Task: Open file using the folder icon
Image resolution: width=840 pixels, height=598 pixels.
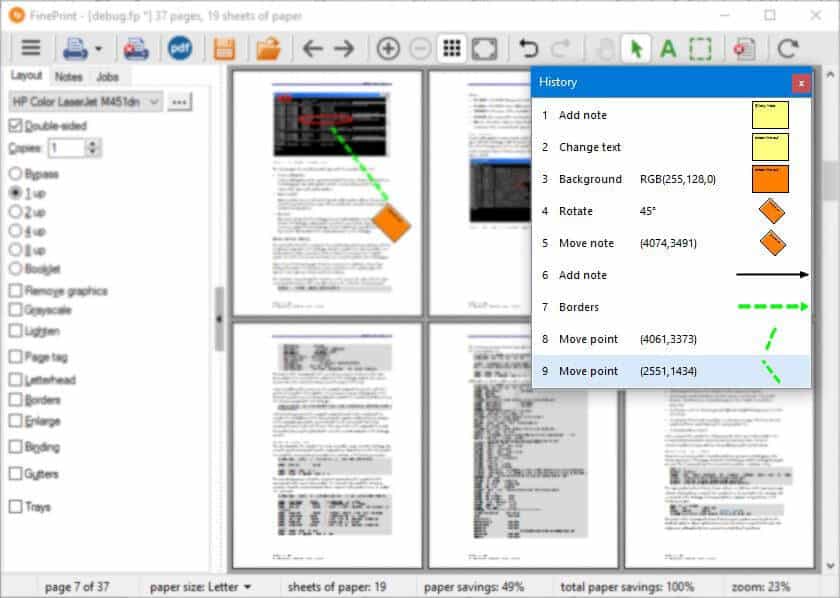Action: 267,48
